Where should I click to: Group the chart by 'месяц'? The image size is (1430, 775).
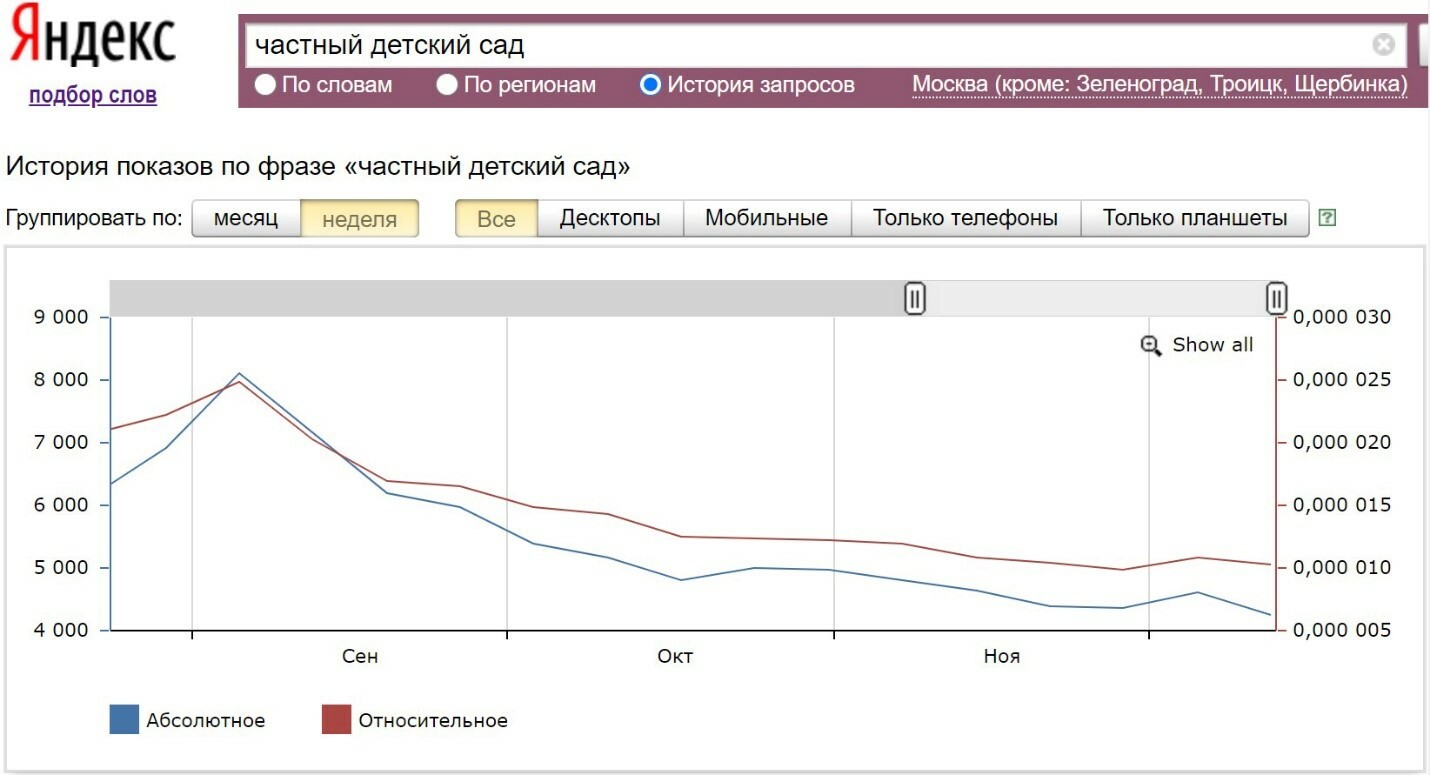pyautogui.click(x=246, y=218)
